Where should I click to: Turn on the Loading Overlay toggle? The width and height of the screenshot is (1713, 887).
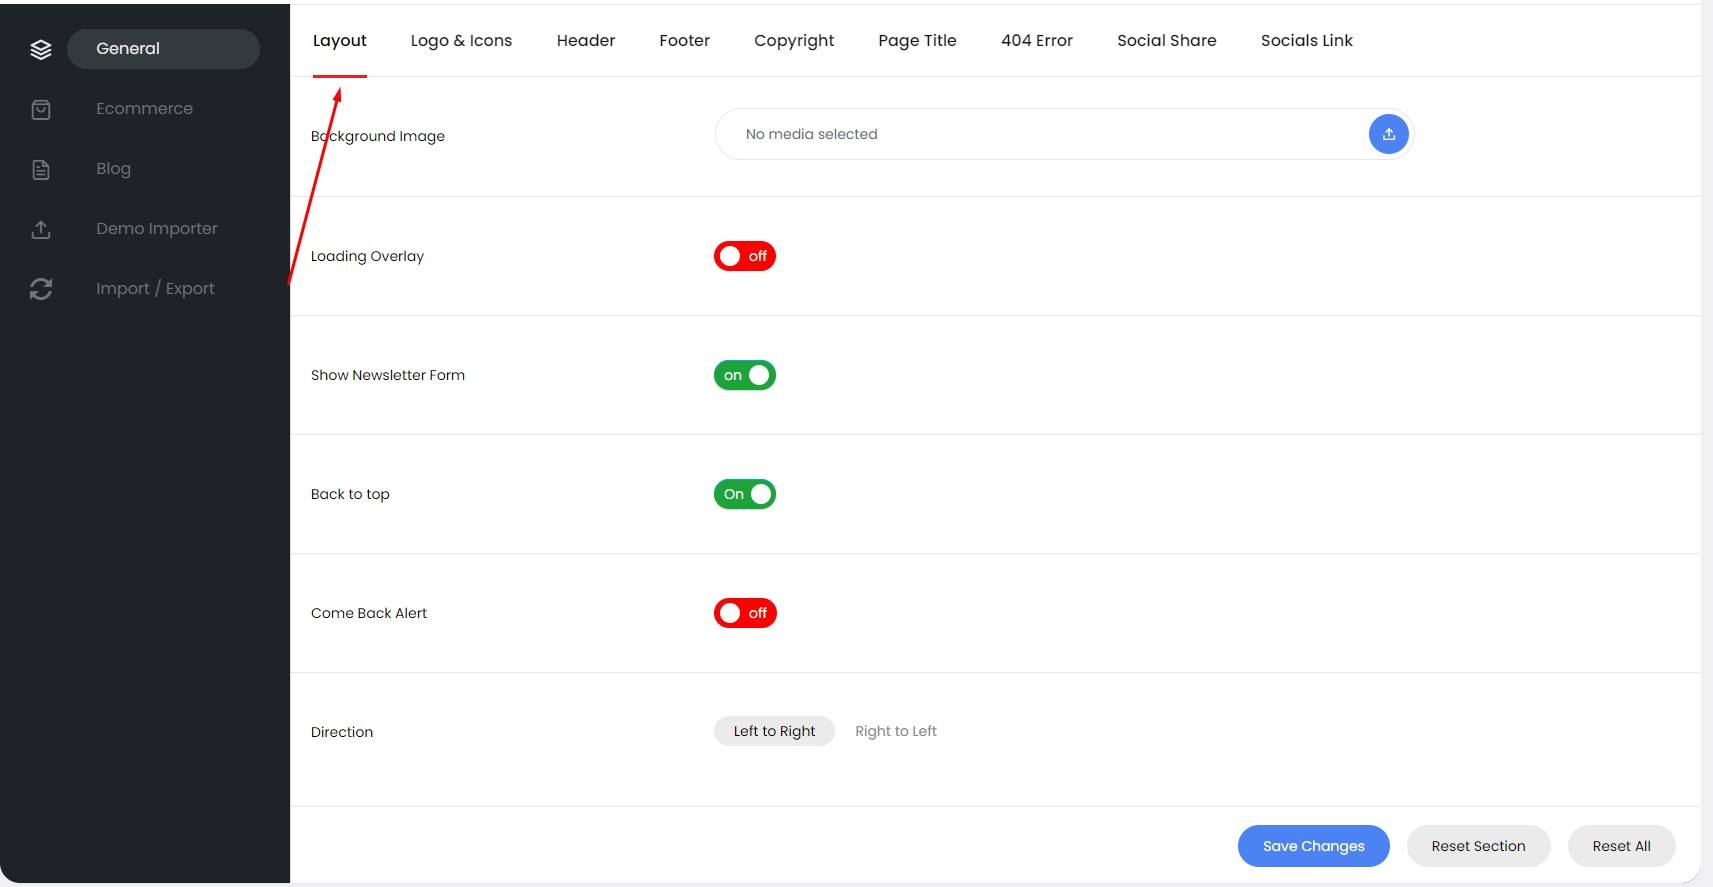tap(745, 256)
